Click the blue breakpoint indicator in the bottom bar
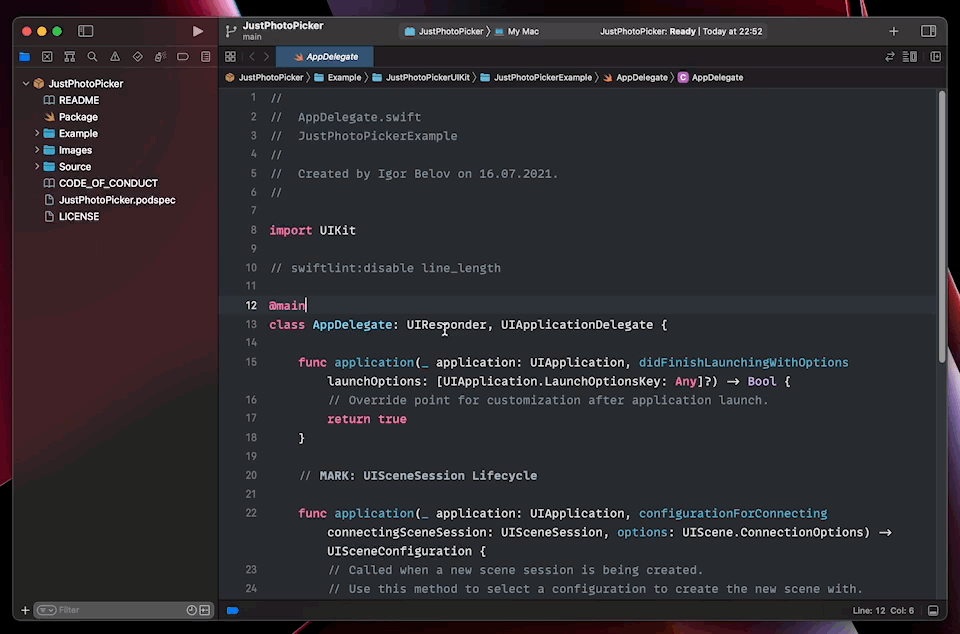 click(x=233, y=610)
